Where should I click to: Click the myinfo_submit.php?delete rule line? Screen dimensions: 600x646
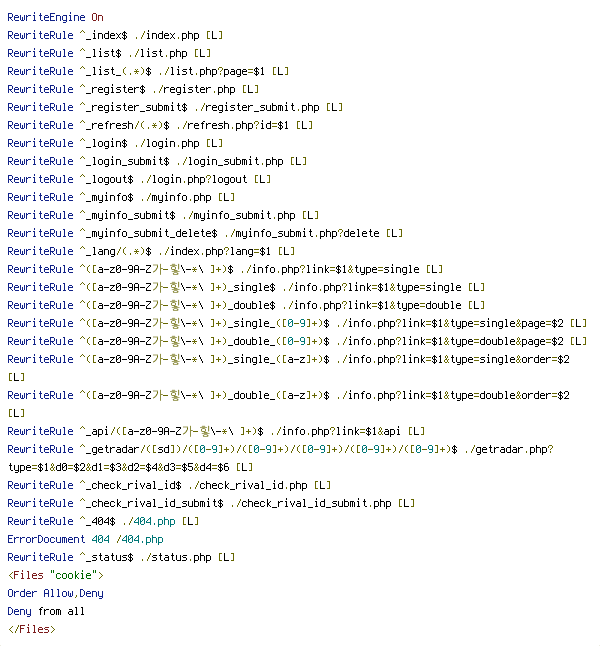point(205,234)
